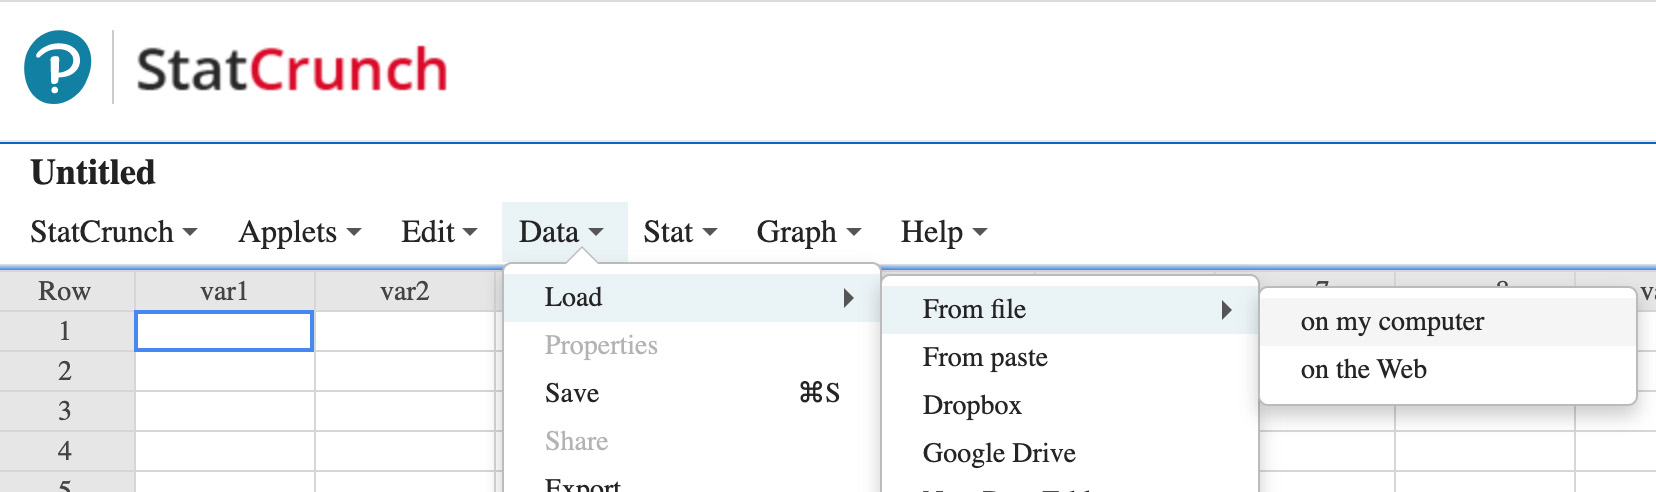Open the Graph dropdown menu
The image size is (1656, 492).
pyautogui.click(x=808, y=232)
